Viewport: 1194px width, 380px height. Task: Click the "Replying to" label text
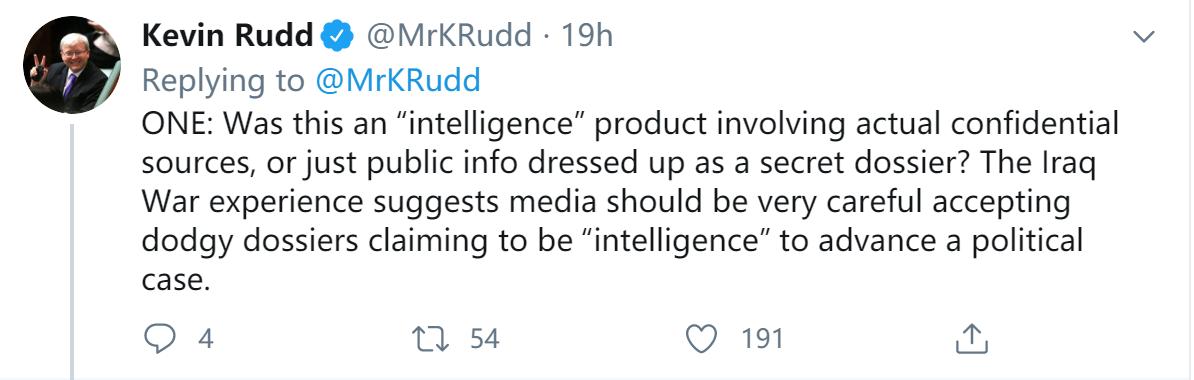tap(224, 81)
